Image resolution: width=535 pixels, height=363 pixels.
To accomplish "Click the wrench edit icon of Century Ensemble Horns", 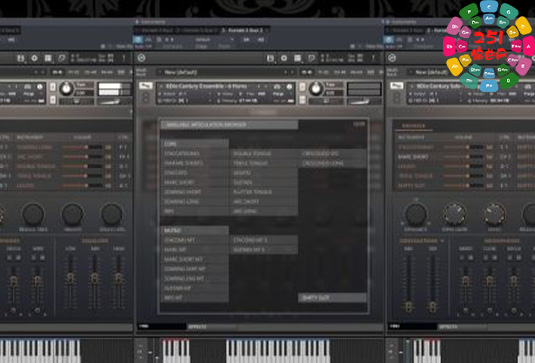I will (146, 86).
